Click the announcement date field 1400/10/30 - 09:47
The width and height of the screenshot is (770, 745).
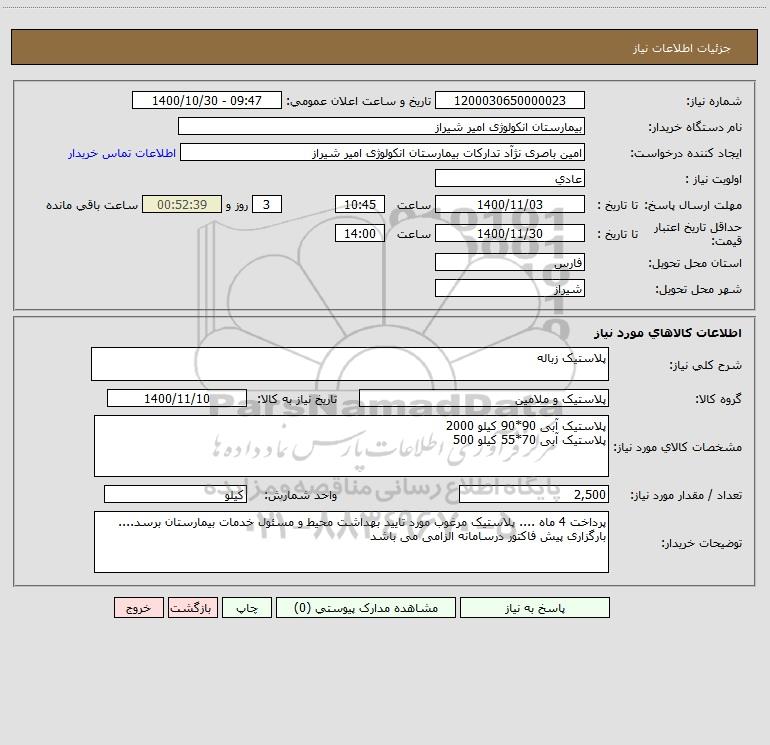pos(207,100)
